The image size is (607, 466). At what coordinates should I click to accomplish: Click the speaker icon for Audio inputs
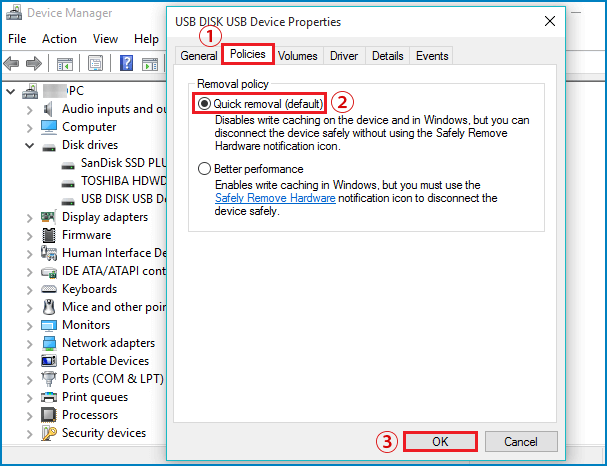coord(48,110)
